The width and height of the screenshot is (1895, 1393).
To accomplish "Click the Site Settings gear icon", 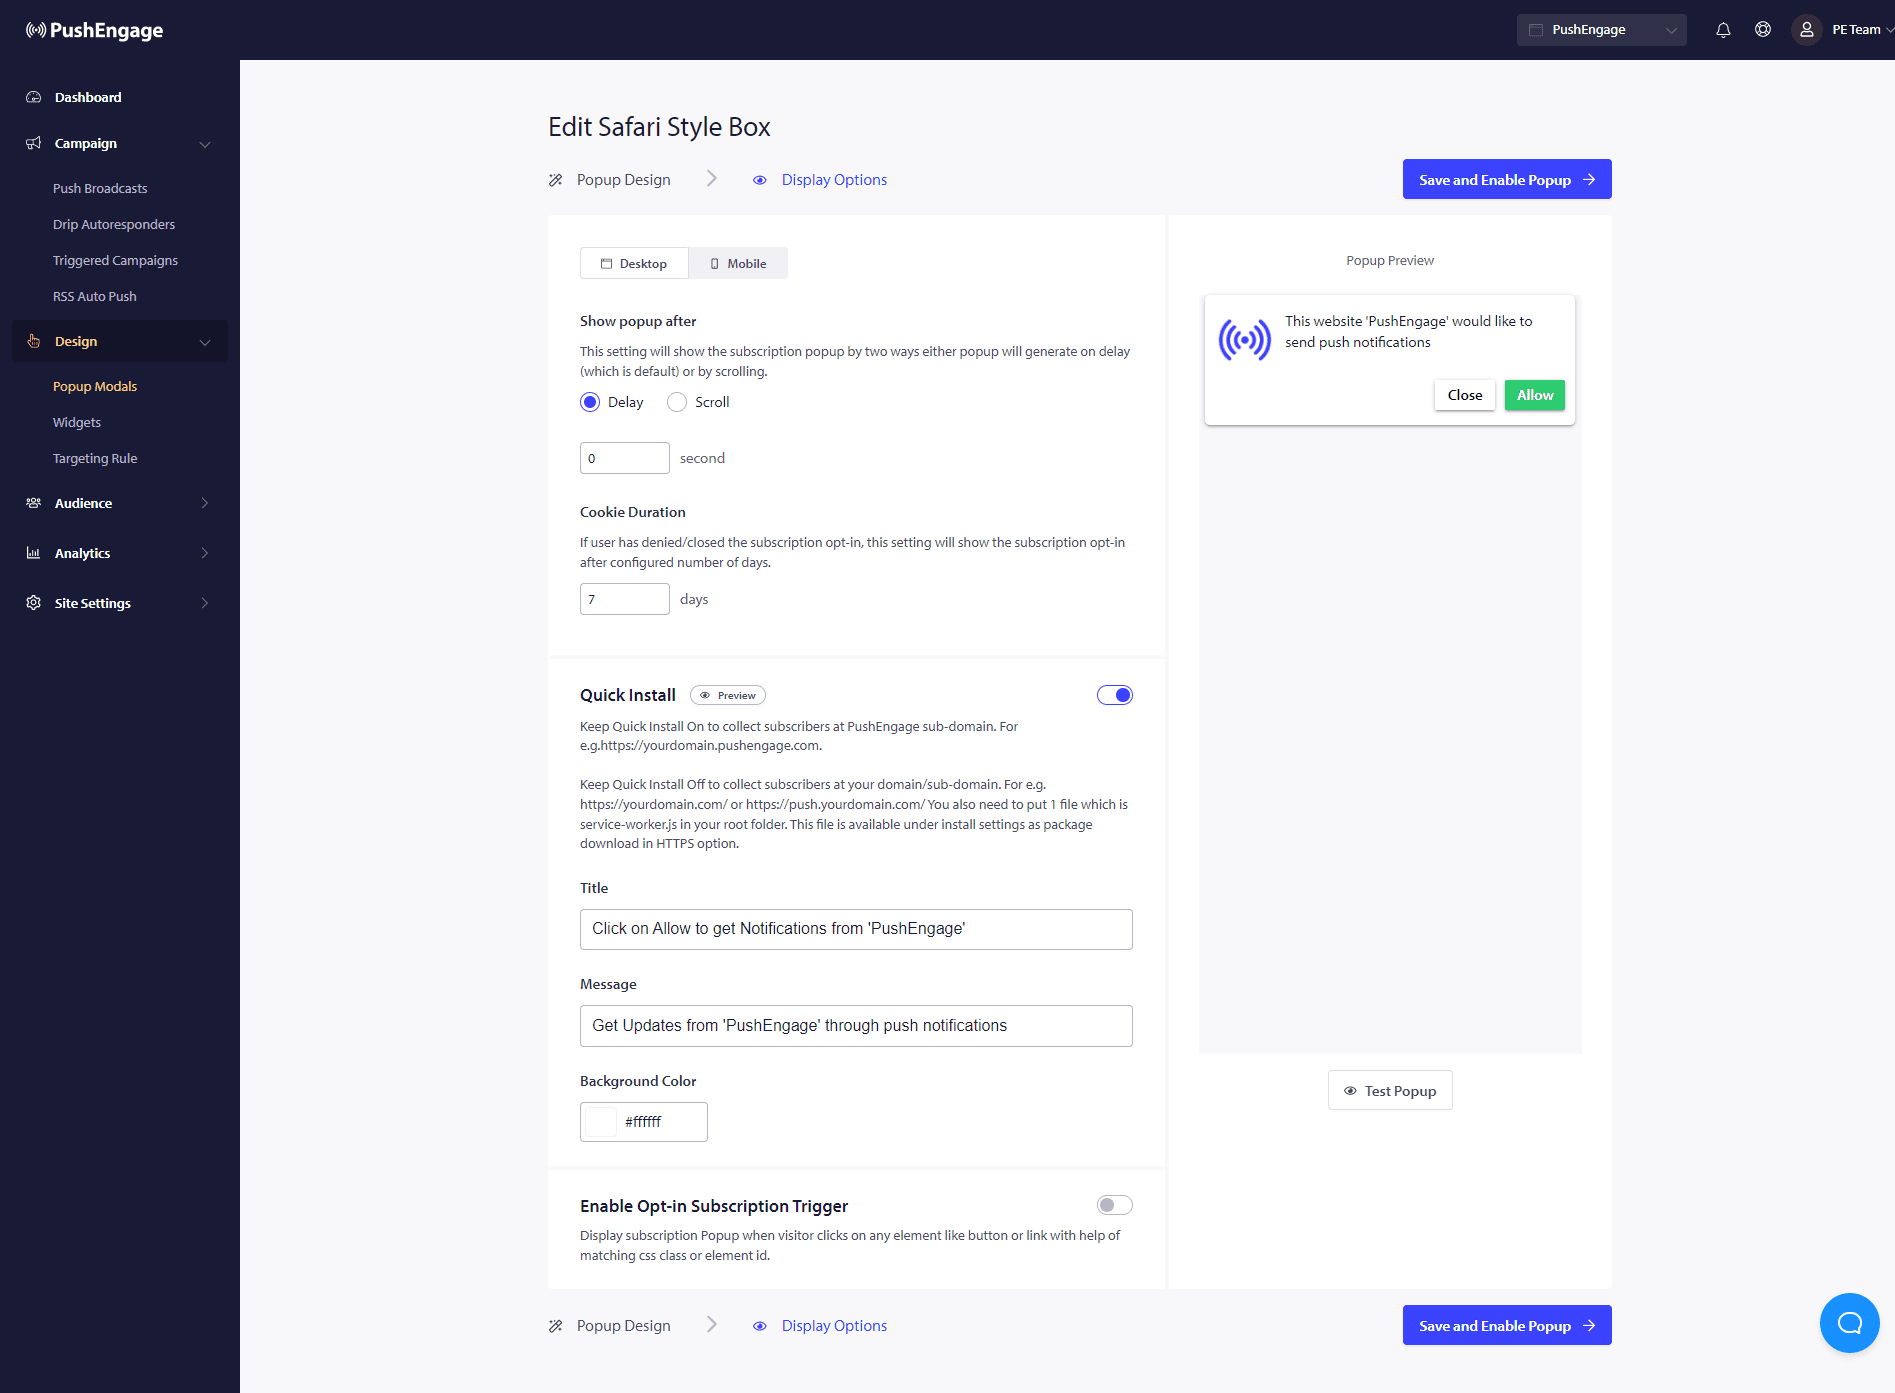I will coord(34,603).
